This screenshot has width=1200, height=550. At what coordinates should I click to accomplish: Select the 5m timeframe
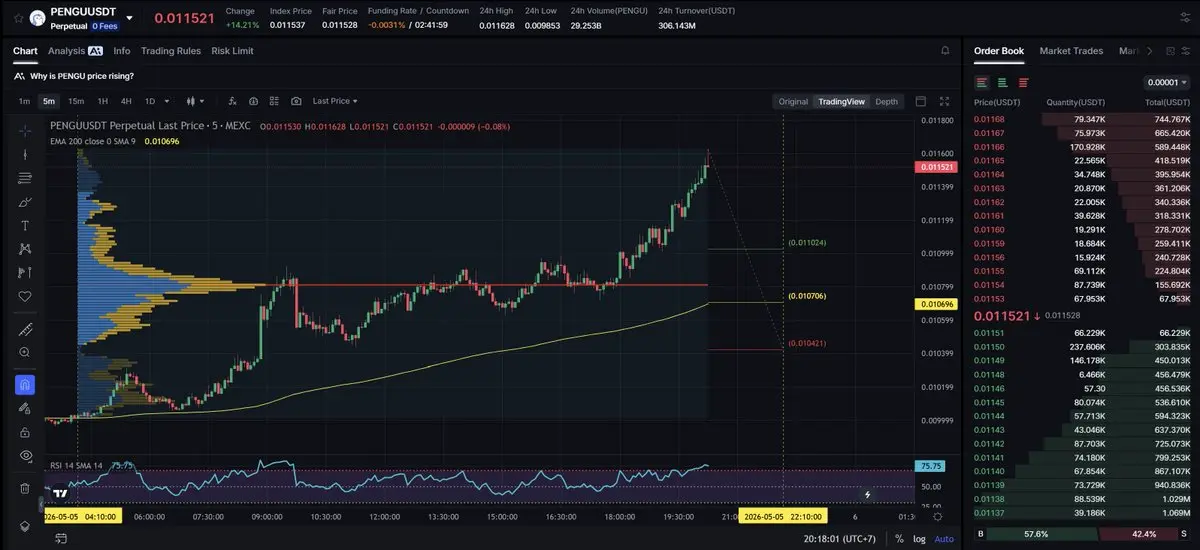tap(48, 101)
